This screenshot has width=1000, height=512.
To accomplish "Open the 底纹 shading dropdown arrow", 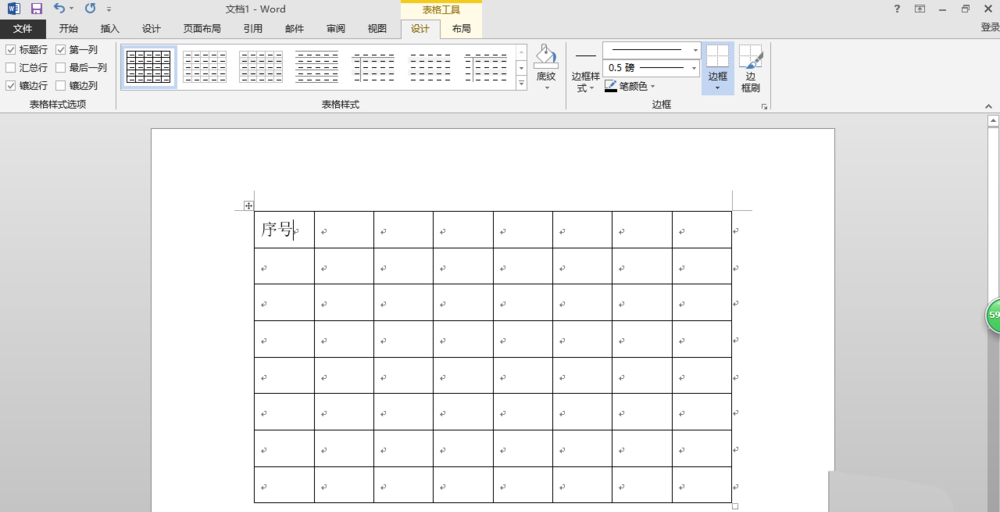I will point(547,87).
